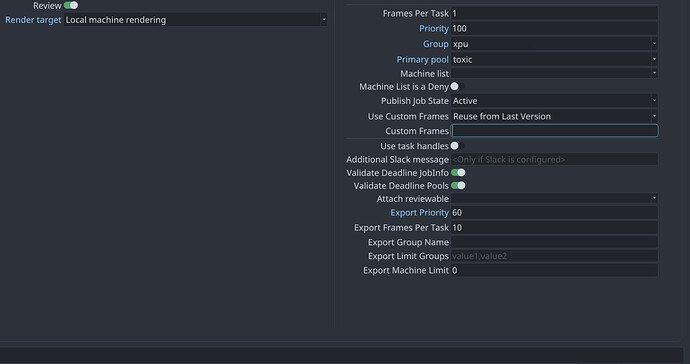
Task: Disable the Validate Deadline JobInfo toggle
Action: [458, 173]
